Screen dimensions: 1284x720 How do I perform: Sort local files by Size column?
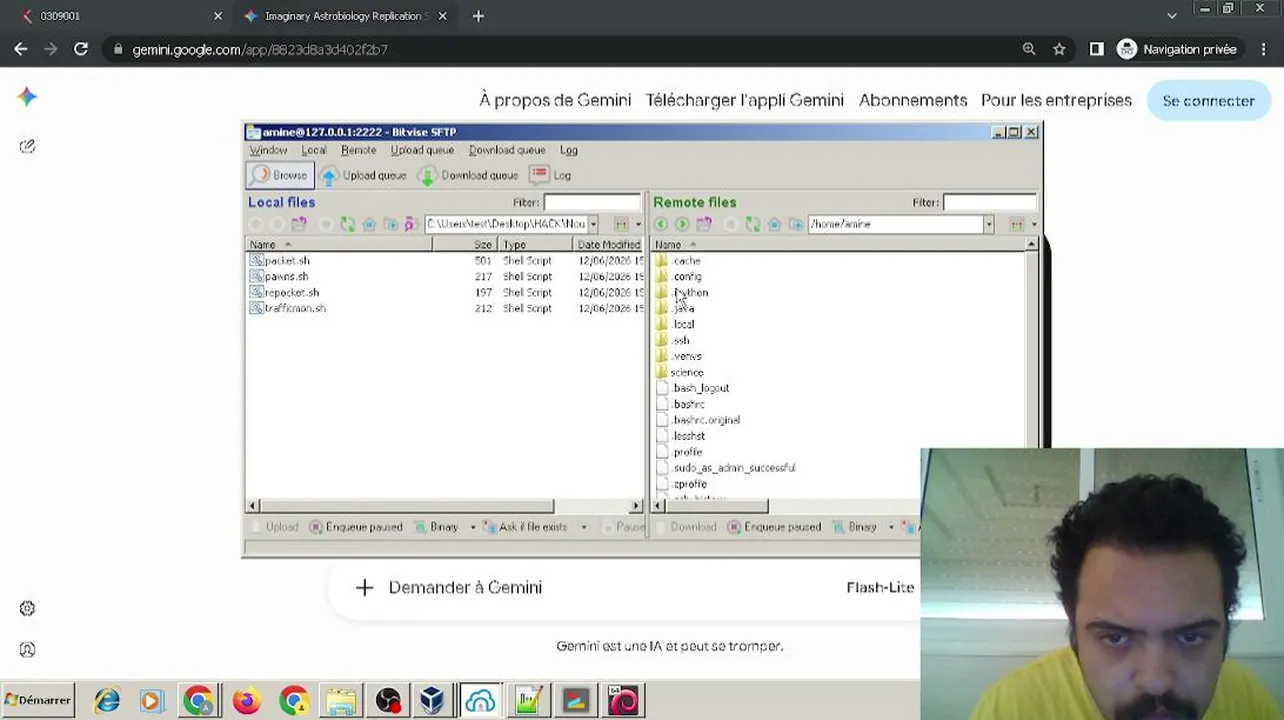click(x=465, y=245)
